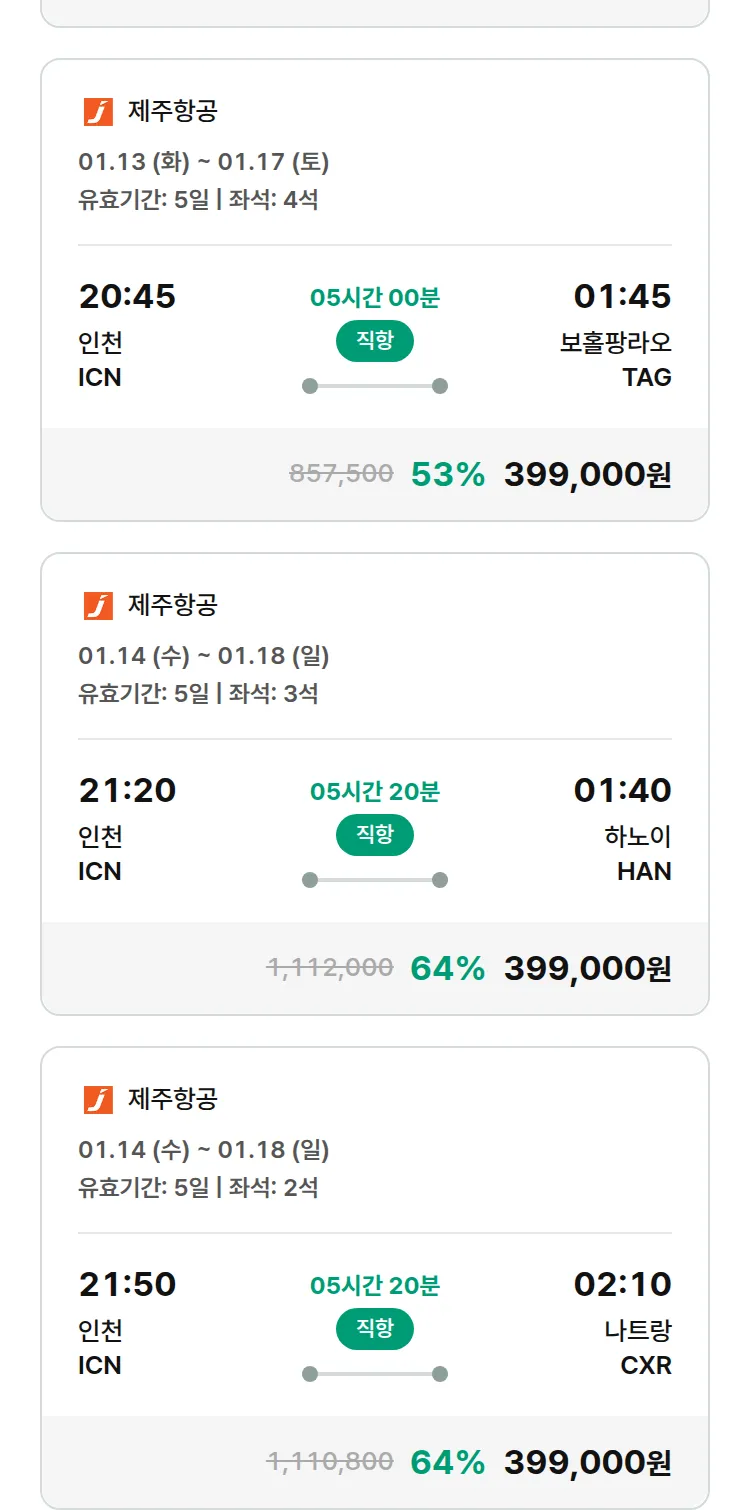Select the 399,000원 price for Nha Trang flight
Viewport: 750px width, 1510px height.
587,1462
